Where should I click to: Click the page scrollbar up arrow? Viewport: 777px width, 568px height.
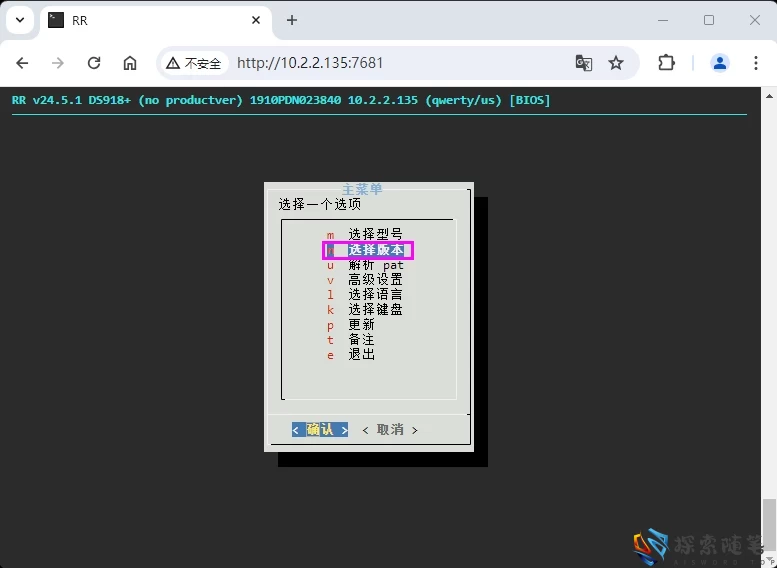[x=769, y=96]
